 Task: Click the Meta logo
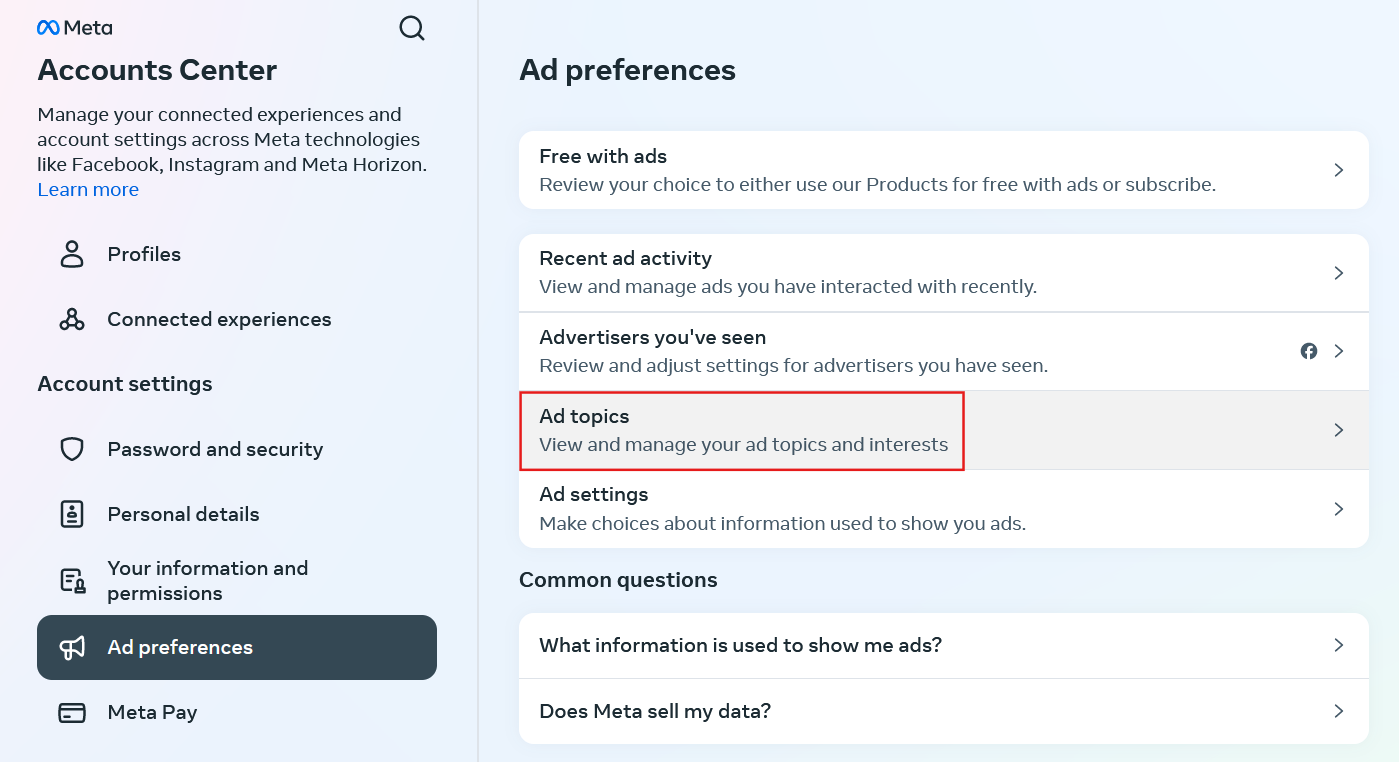[x=75, y=28]
